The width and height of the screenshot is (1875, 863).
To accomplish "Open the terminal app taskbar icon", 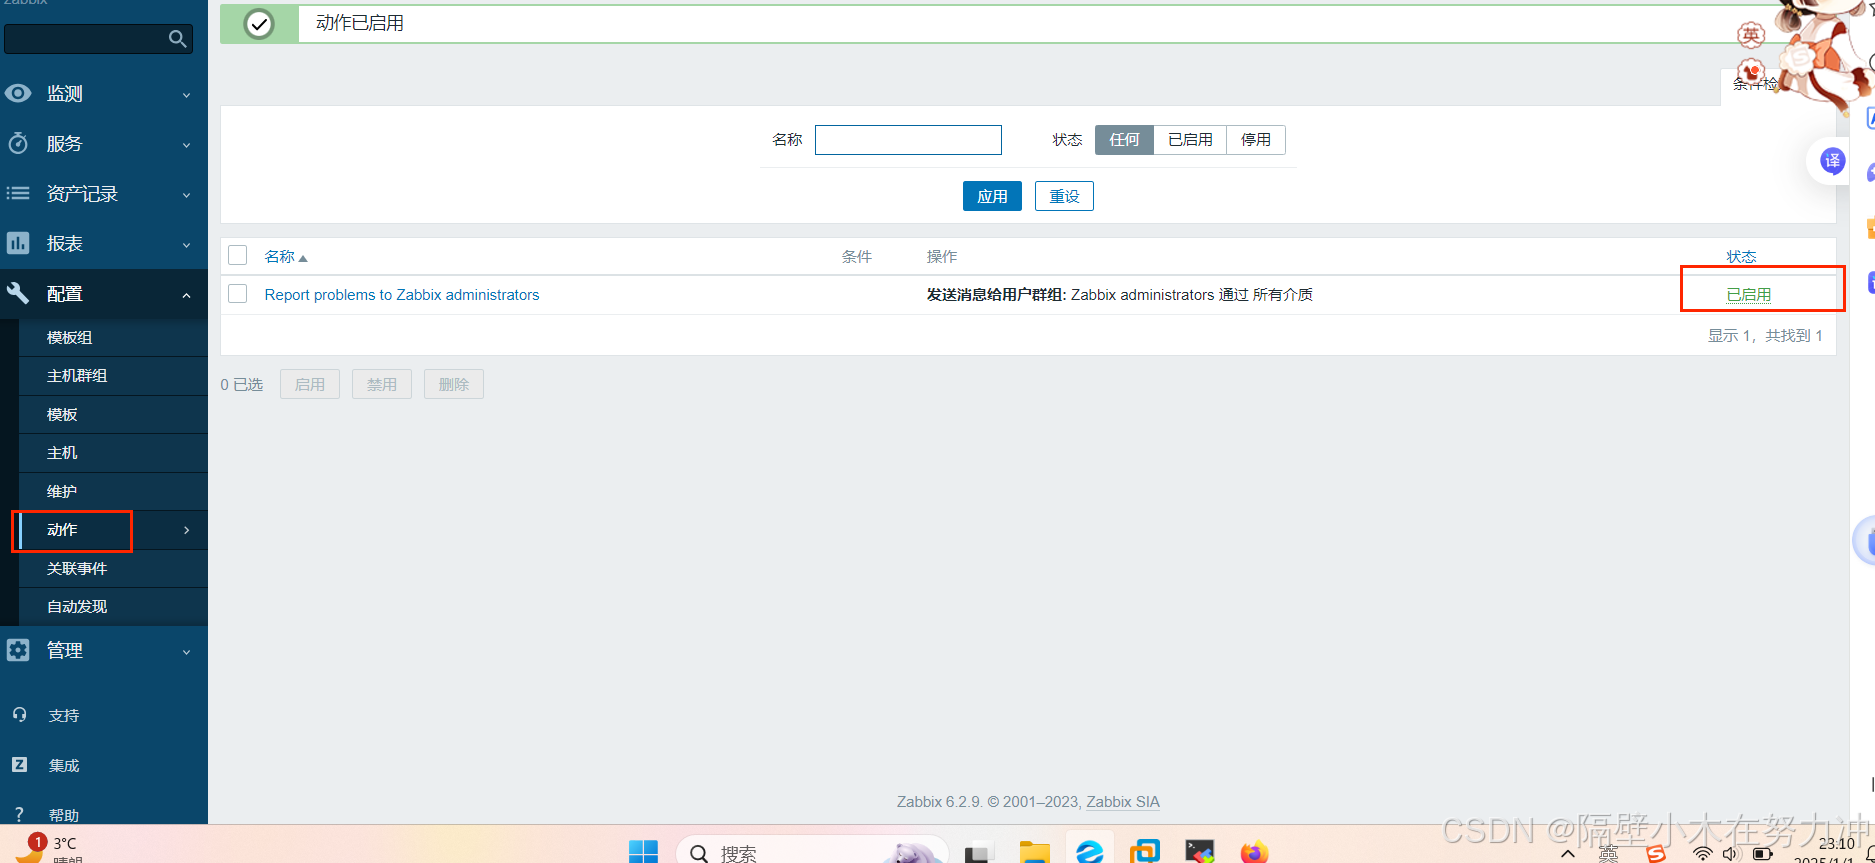I will click(x=1199, y=852).
